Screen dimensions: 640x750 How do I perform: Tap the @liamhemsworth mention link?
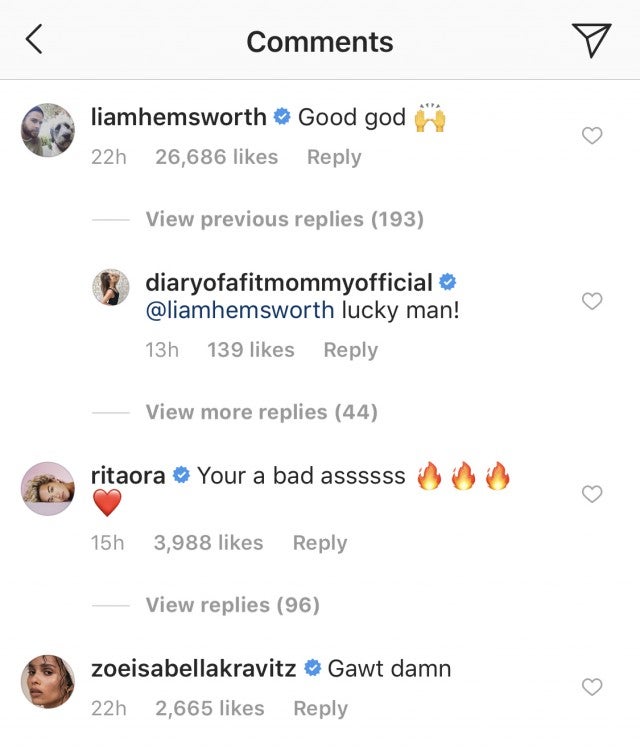(x=240, y=310)
